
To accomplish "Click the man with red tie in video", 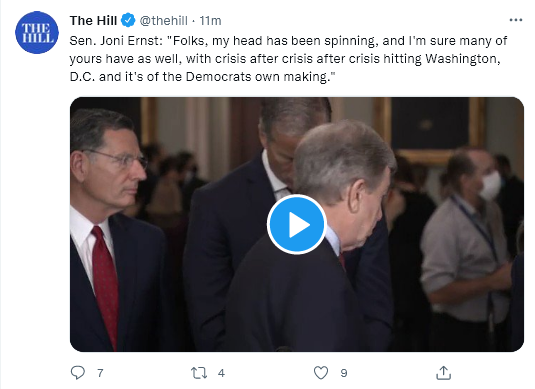I will click(x=114, y=230).
